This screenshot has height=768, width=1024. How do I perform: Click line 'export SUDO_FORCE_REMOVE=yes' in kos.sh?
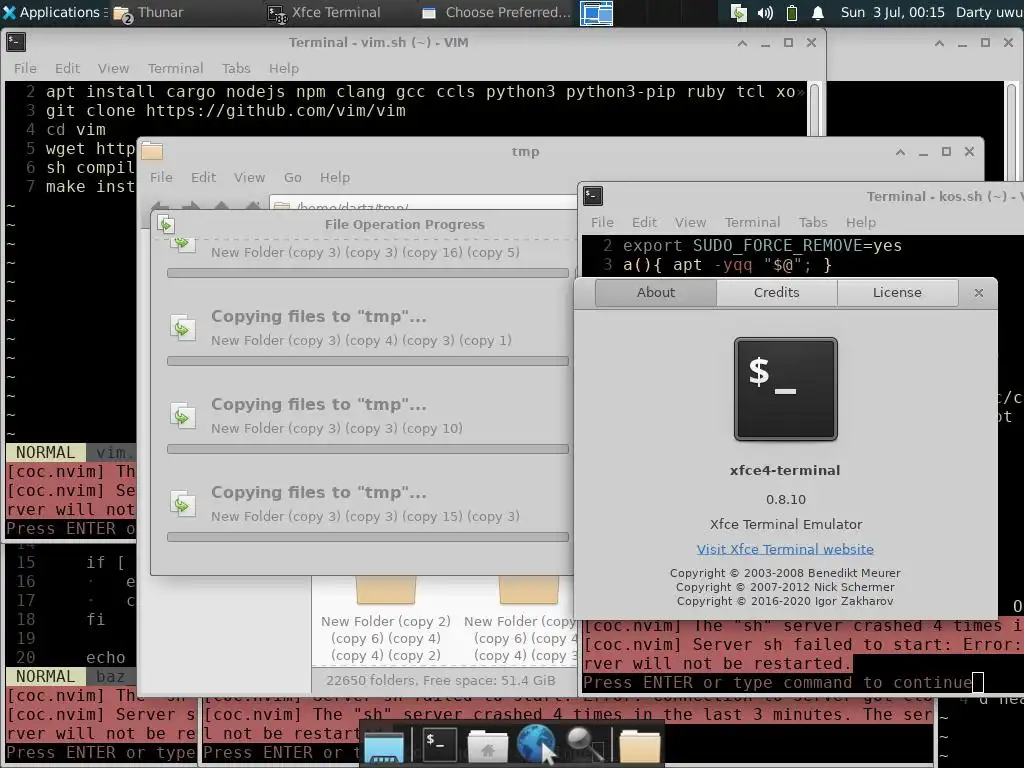pyautogui.click(x=762, y=246)
